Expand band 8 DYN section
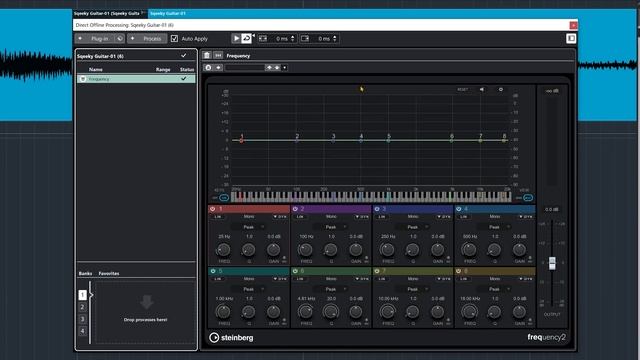640x360 pixels. click(526, 279)
